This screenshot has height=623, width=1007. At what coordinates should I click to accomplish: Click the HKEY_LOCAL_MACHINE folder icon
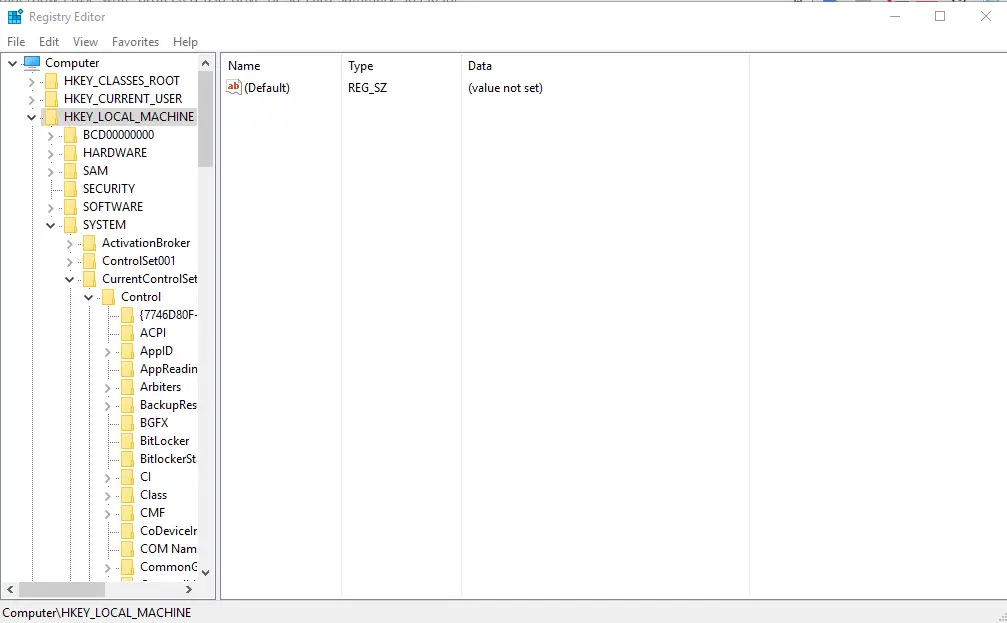[x=52, y=117]
